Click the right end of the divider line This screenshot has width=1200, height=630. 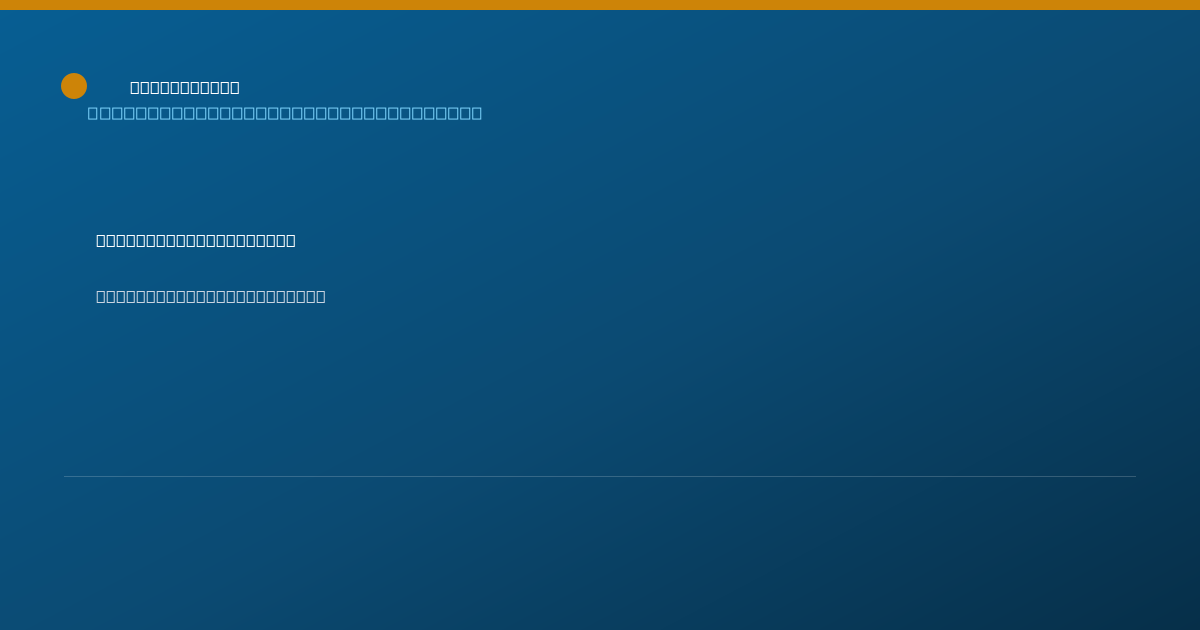point(1134,476)
